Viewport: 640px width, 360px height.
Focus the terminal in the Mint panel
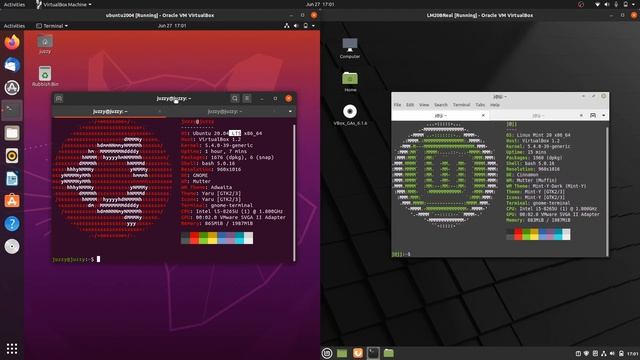pos(373,353)
